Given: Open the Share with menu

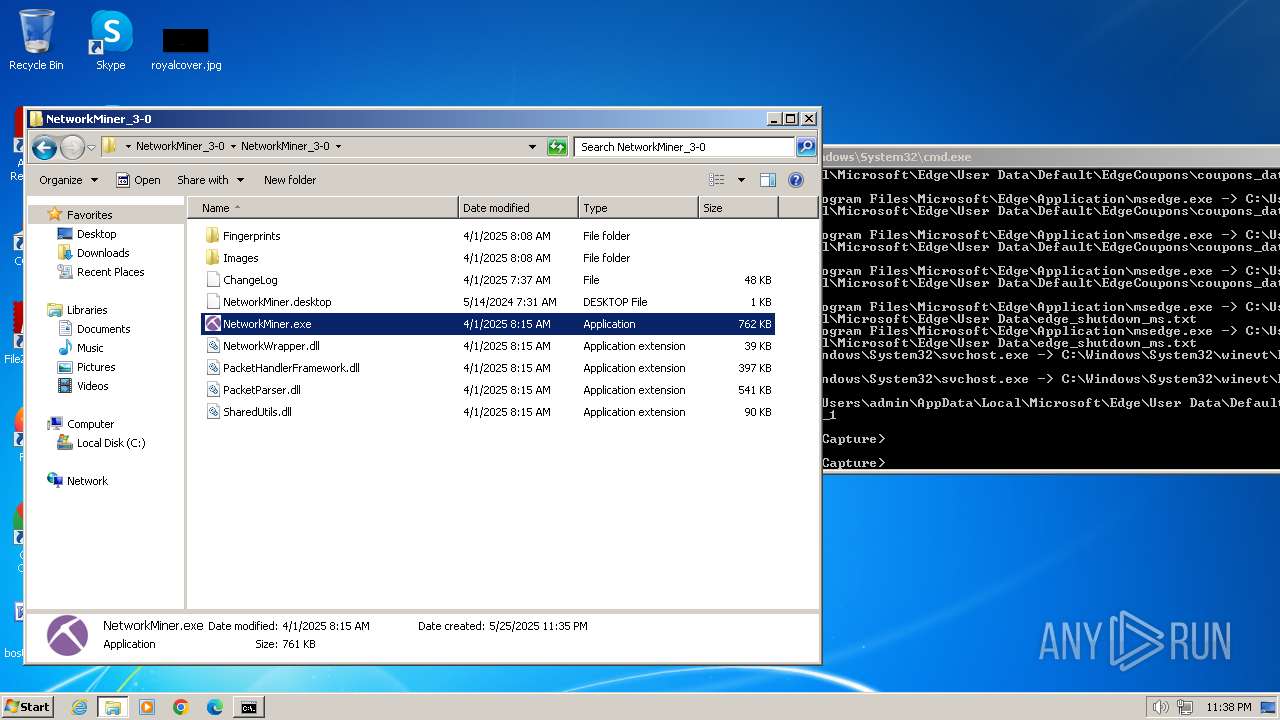Looking at the screenshot, I should point(210,180).
